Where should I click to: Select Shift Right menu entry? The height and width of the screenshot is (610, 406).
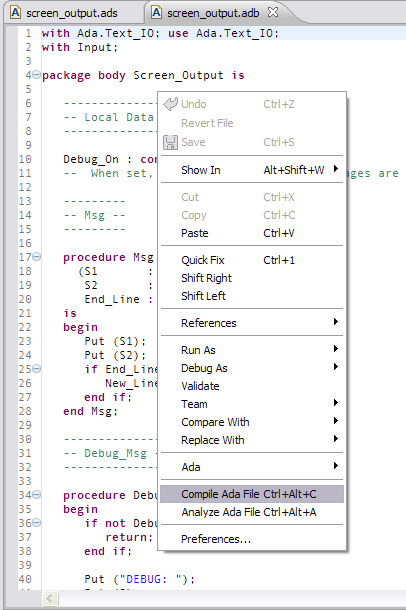coord(252,278)
